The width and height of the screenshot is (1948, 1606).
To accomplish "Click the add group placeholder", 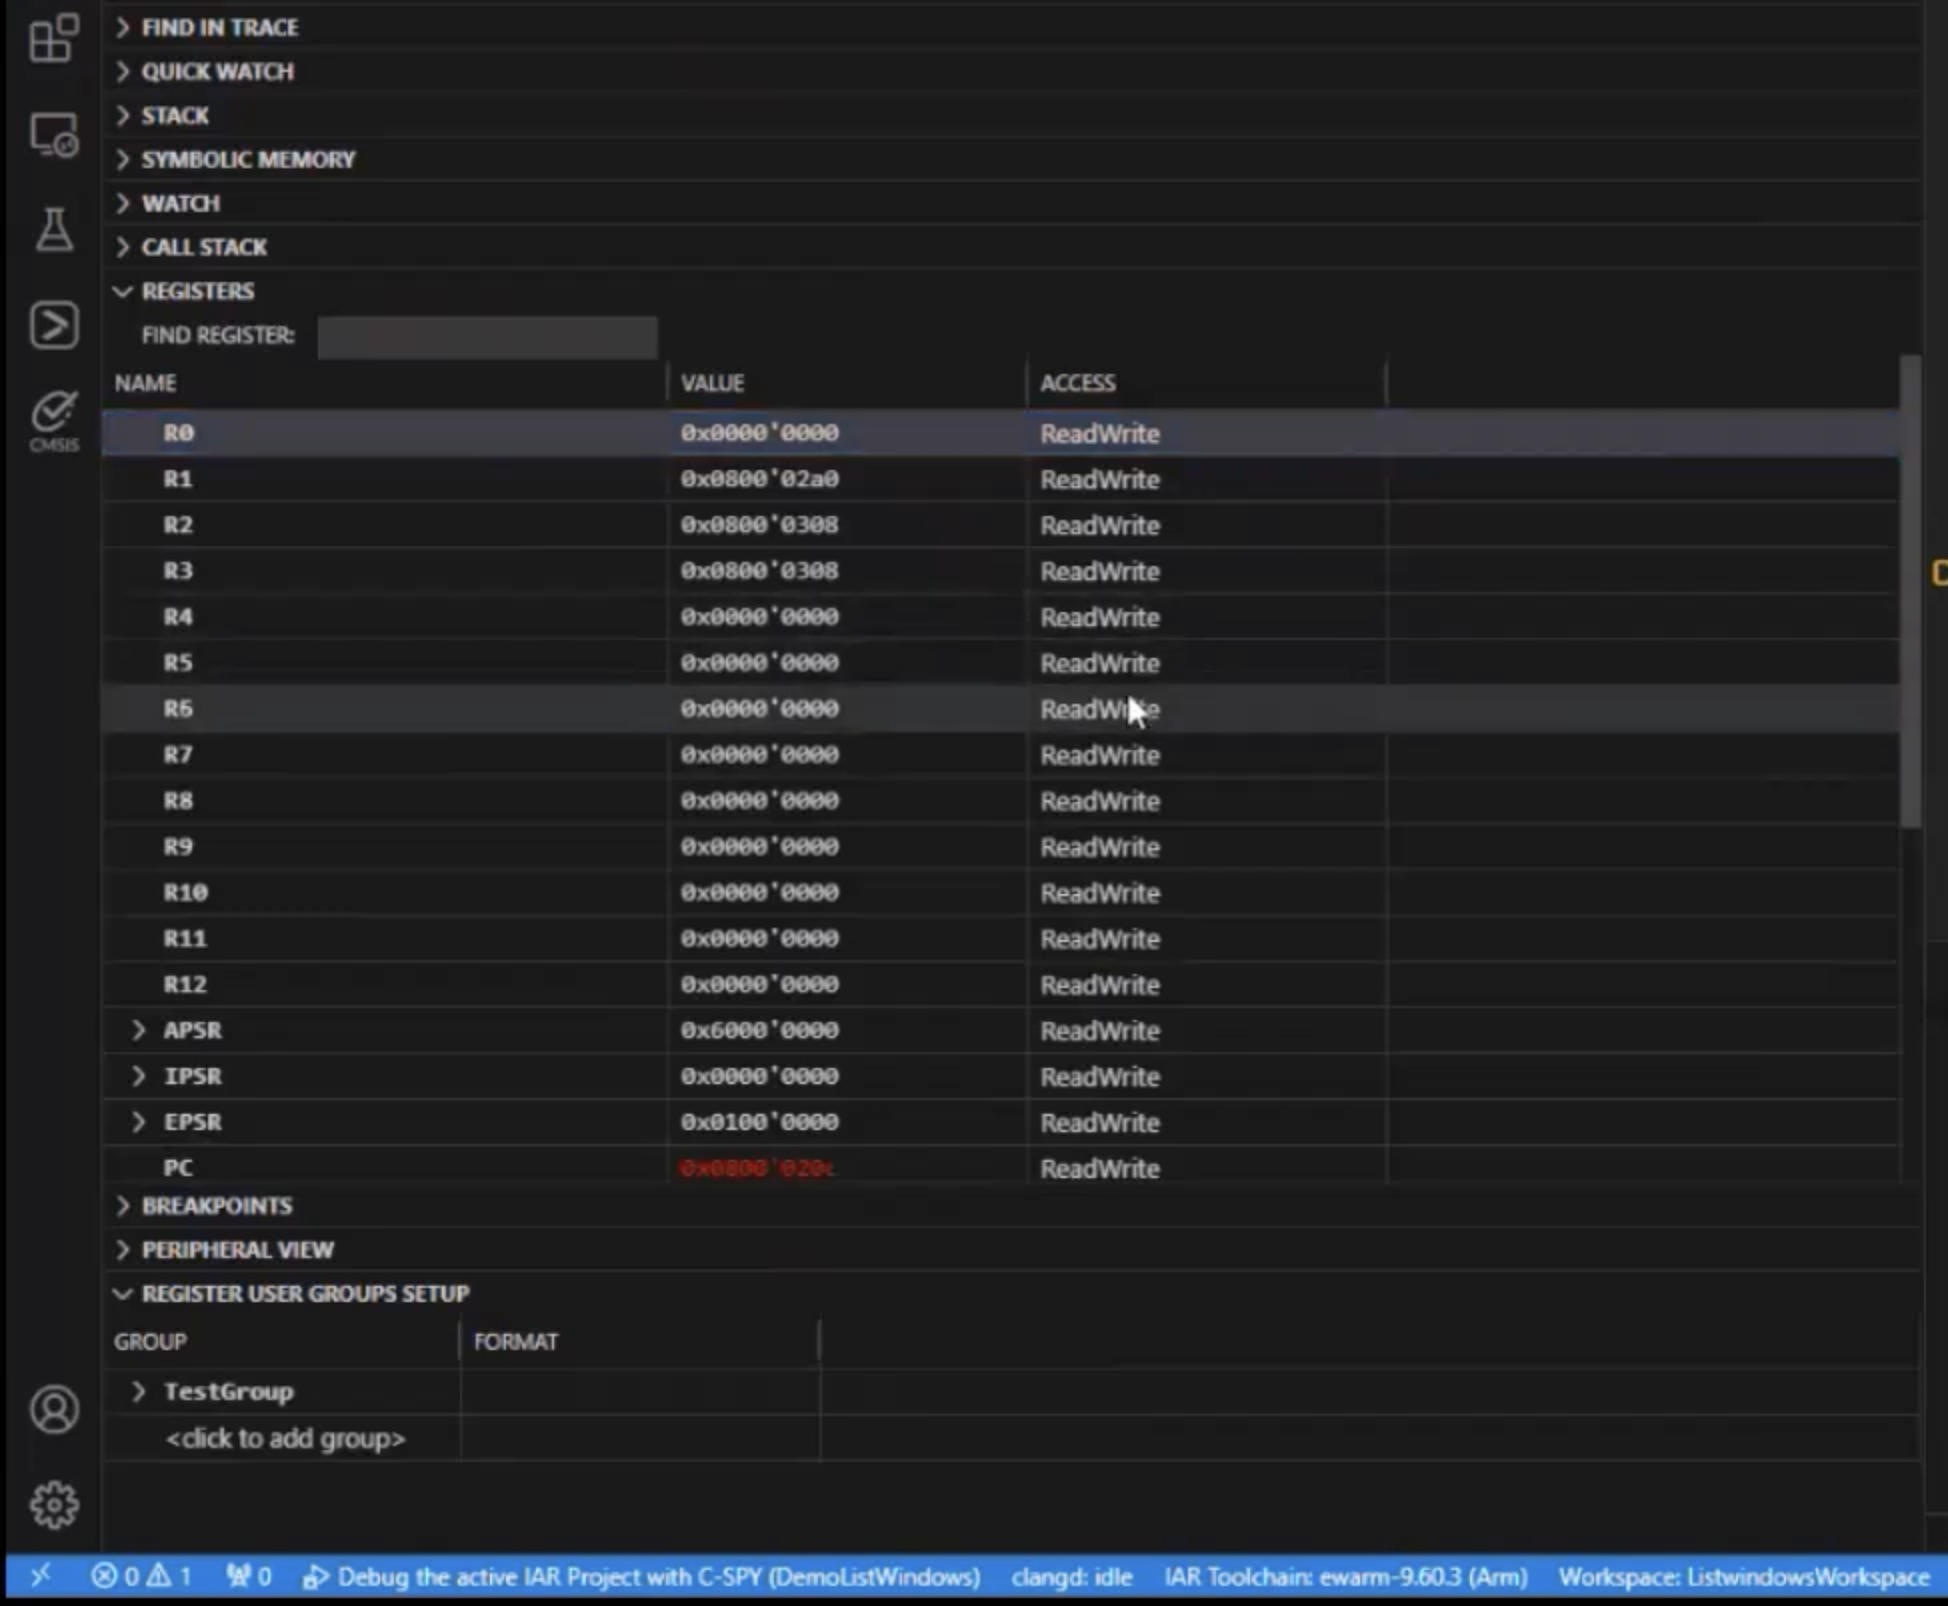I will 285,1438.
